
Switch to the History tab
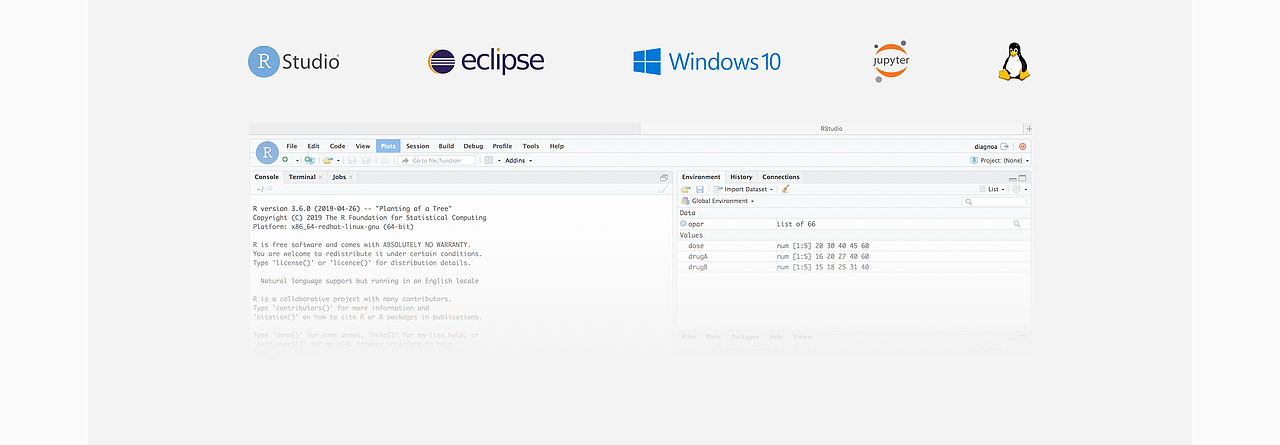[x=741, y=177]
